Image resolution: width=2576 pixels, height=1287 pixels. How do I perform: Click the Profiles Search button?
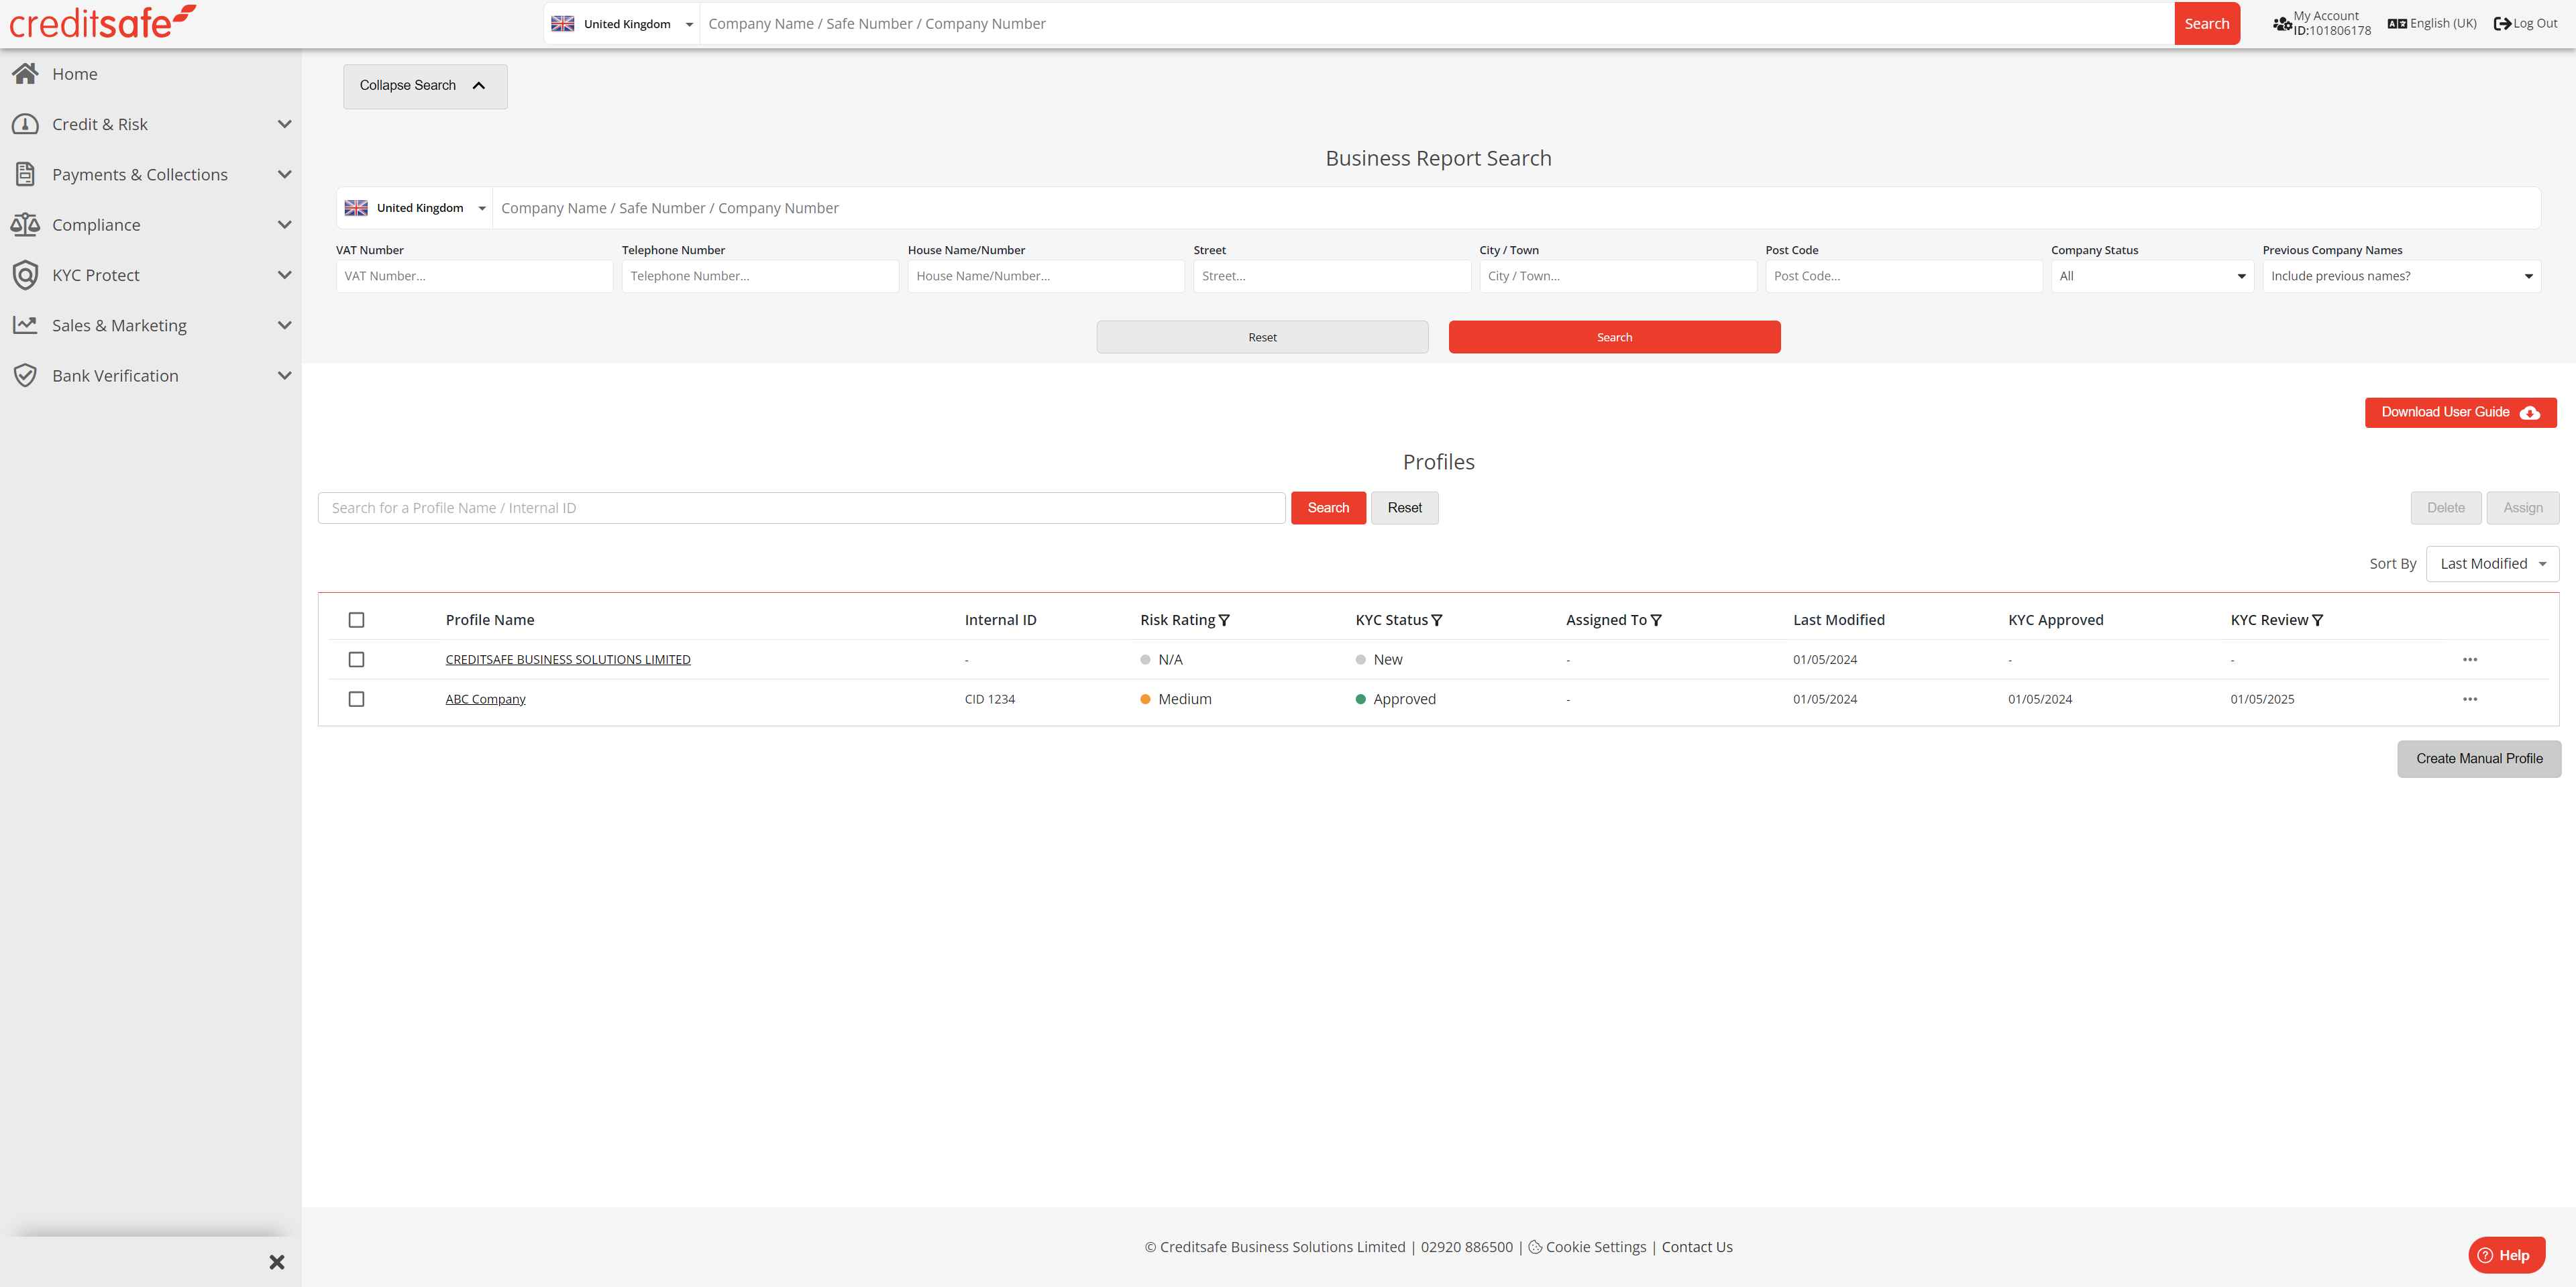1328,508
